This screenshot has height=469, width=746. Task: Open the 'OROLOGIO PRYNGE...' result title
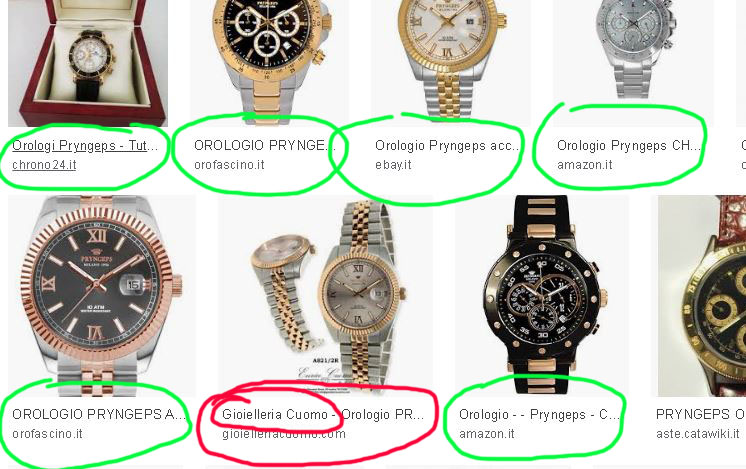[x=265, y=146]
